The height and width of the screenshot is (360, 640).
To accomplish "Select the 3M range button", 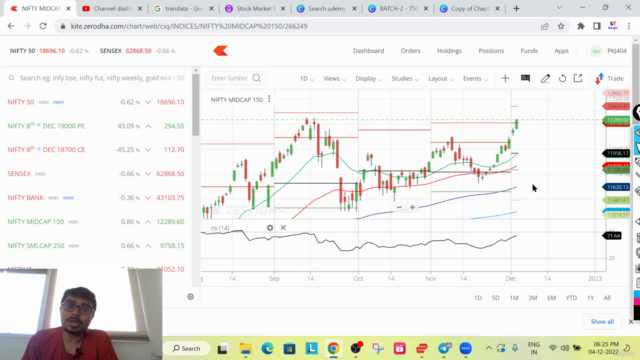I will point(533,298).
